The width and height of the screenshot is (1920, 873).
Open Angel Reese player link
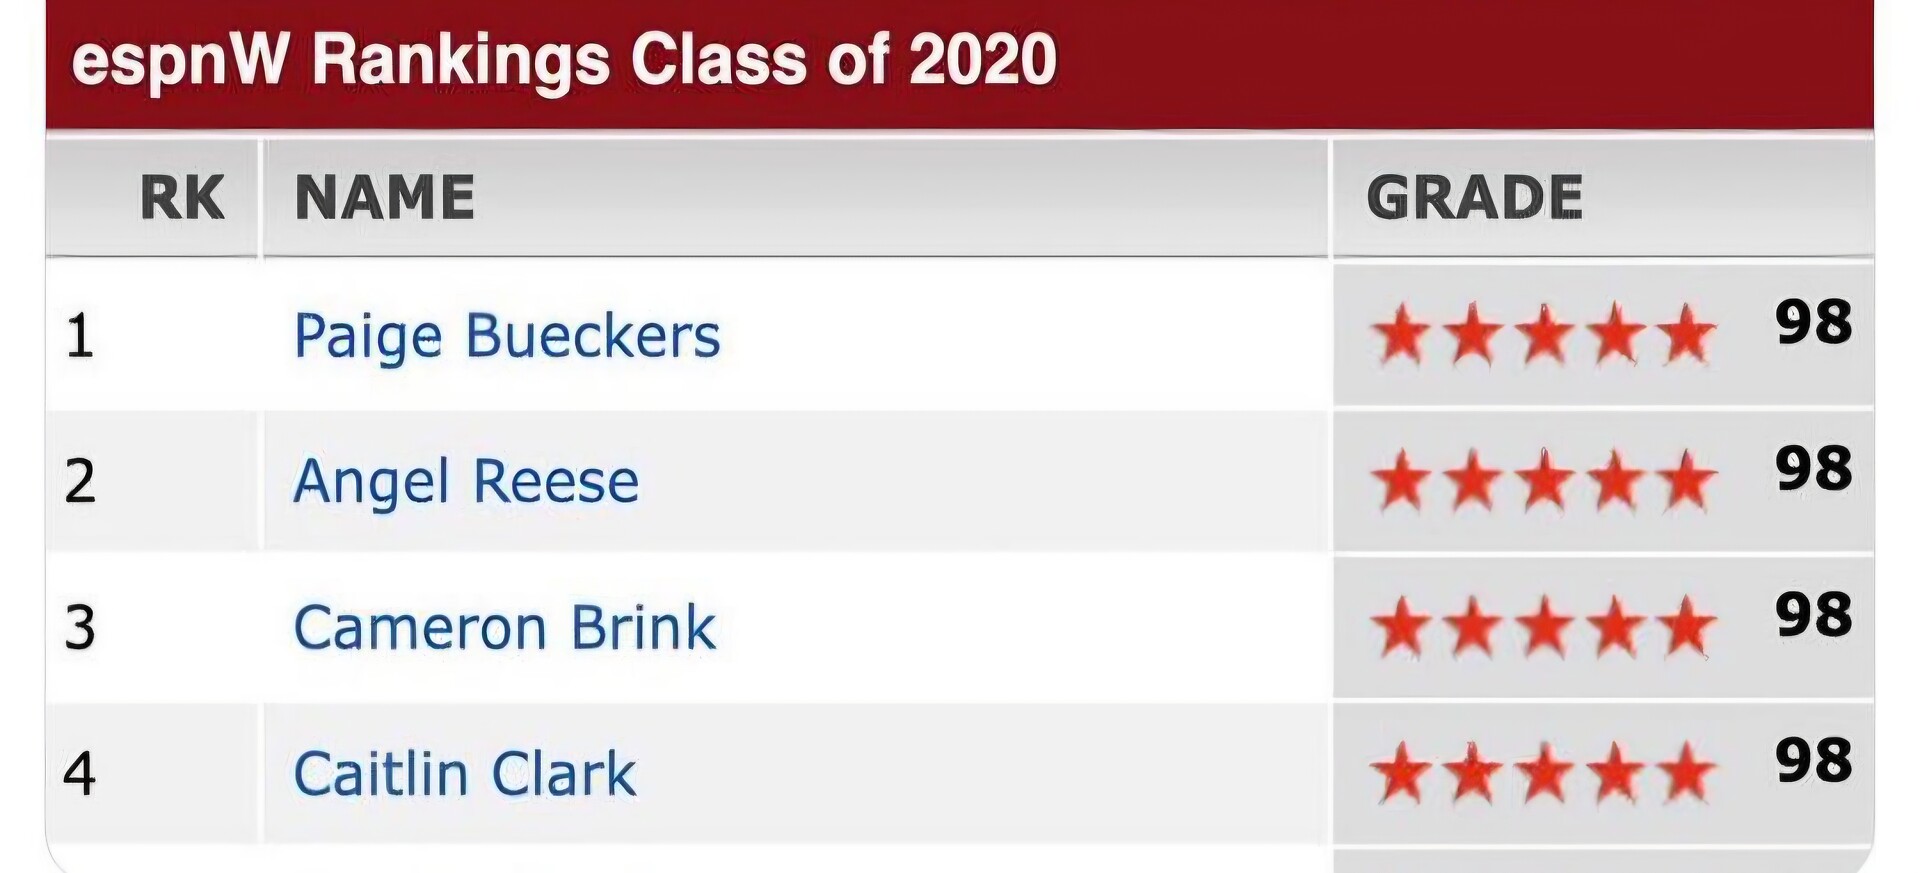(x=466, y=482)
